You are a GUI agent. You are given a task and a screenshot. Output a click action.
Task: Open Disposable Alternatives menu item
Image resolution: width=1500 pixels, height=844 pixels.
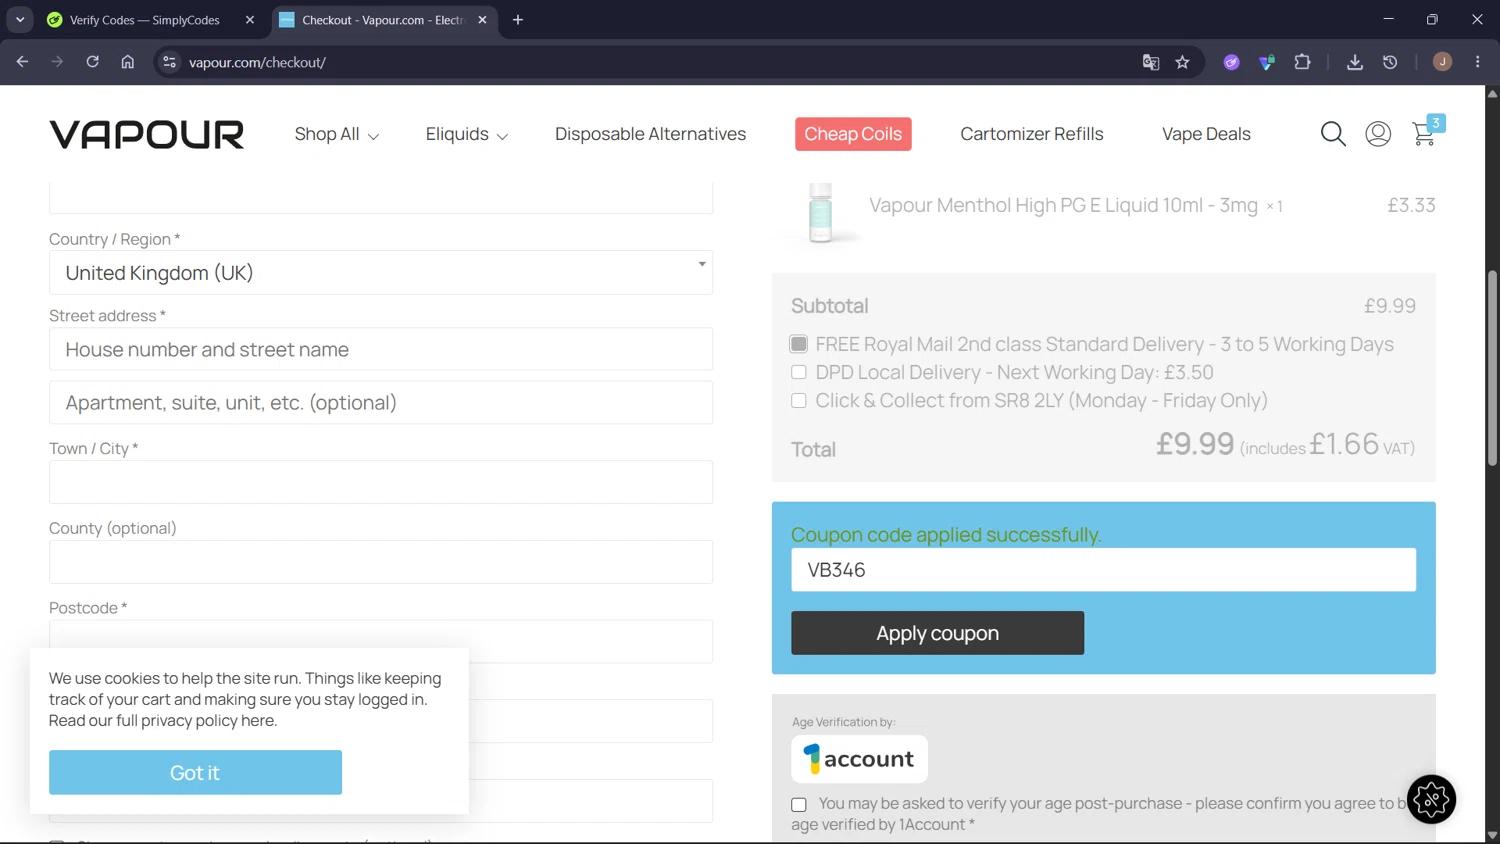[650, 134]
